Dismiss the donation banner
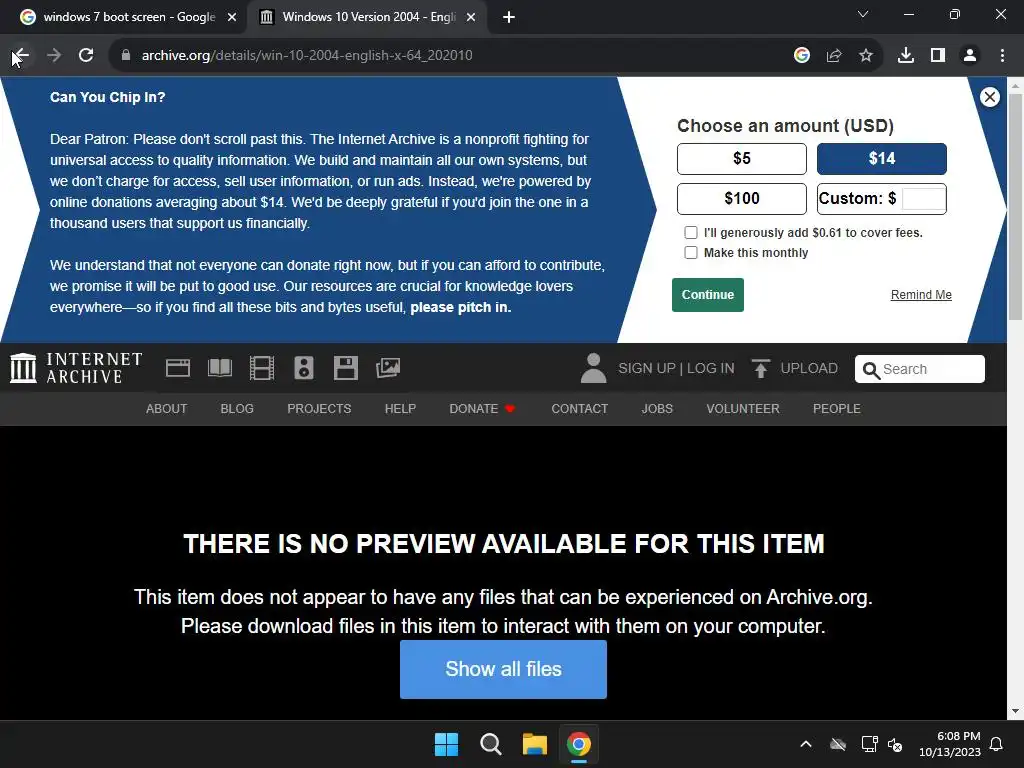The width and height of the screenshot is (1024, 768). [x=989, y=97]
